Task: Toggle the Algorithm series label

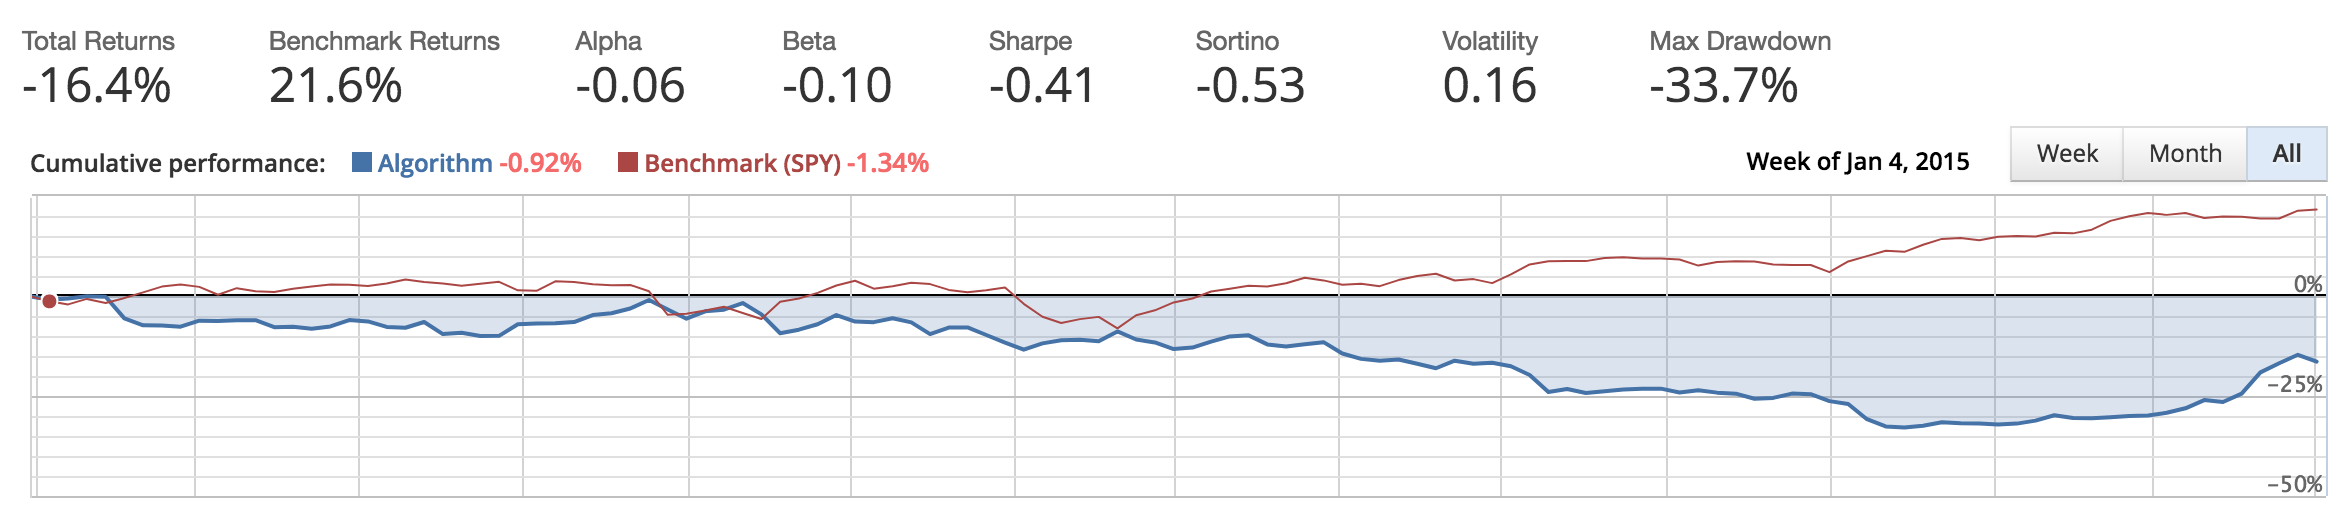Action: [x=435, y=163]
